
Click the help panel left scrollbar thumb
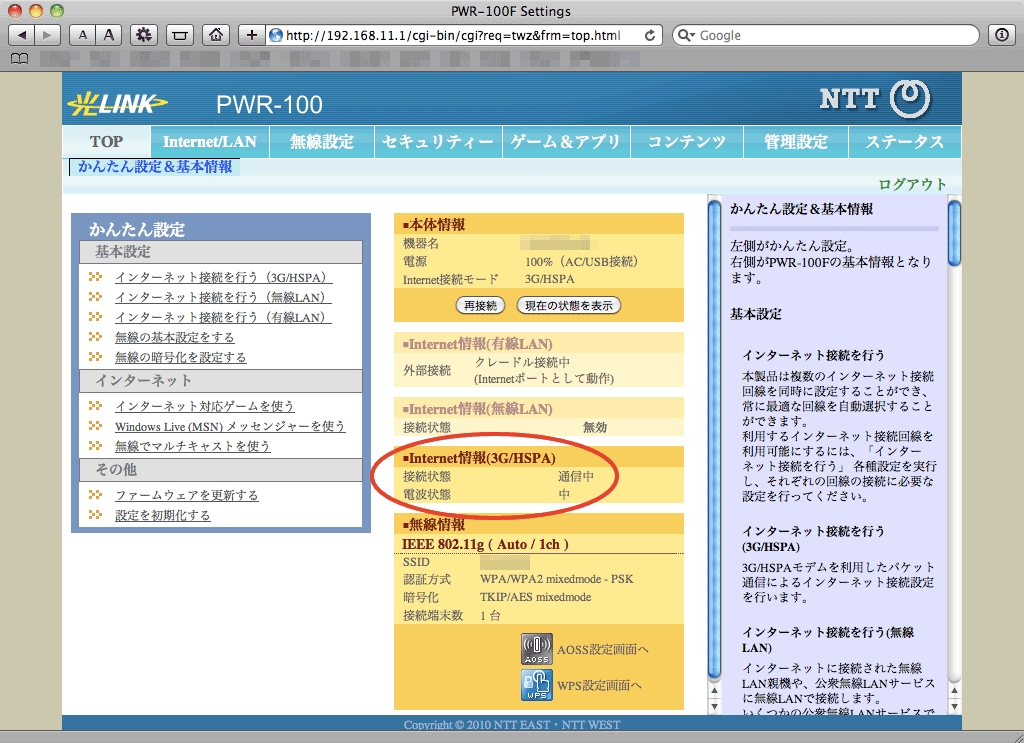click(714, 439)
